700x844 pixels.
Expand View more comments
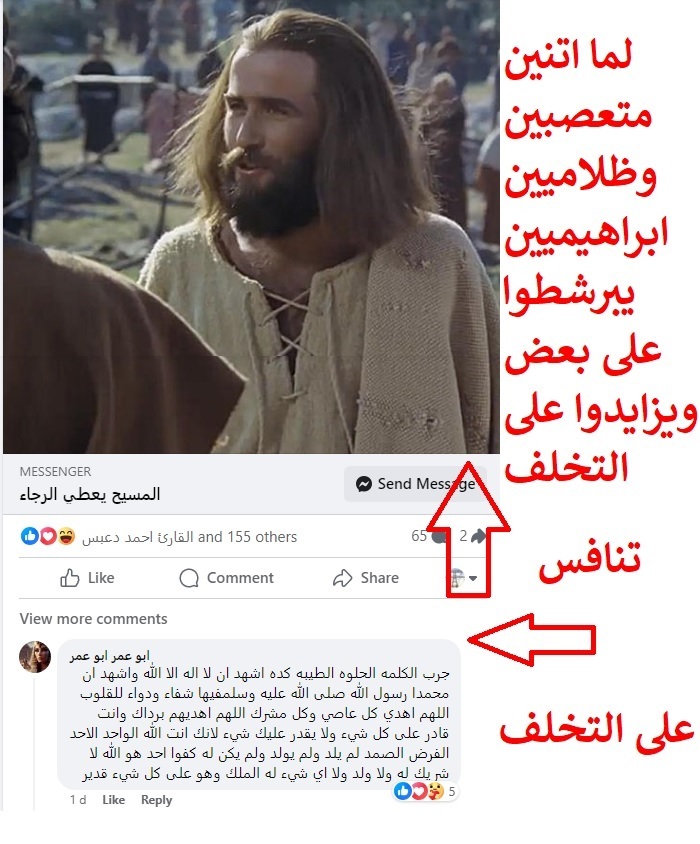[x=93, y=618]
